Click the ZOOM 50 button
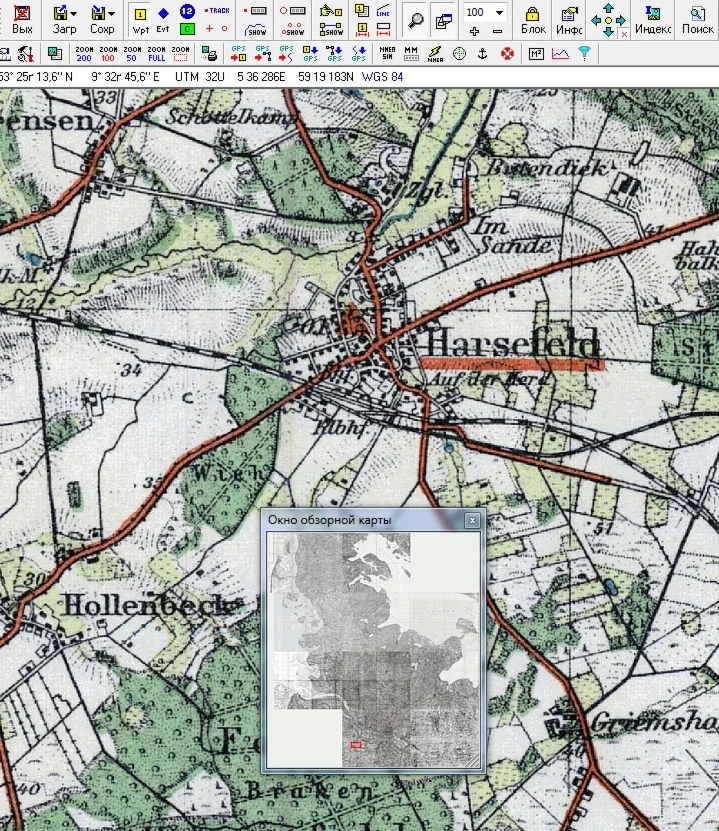Screen dimensions: 719x831 [132, 54]
